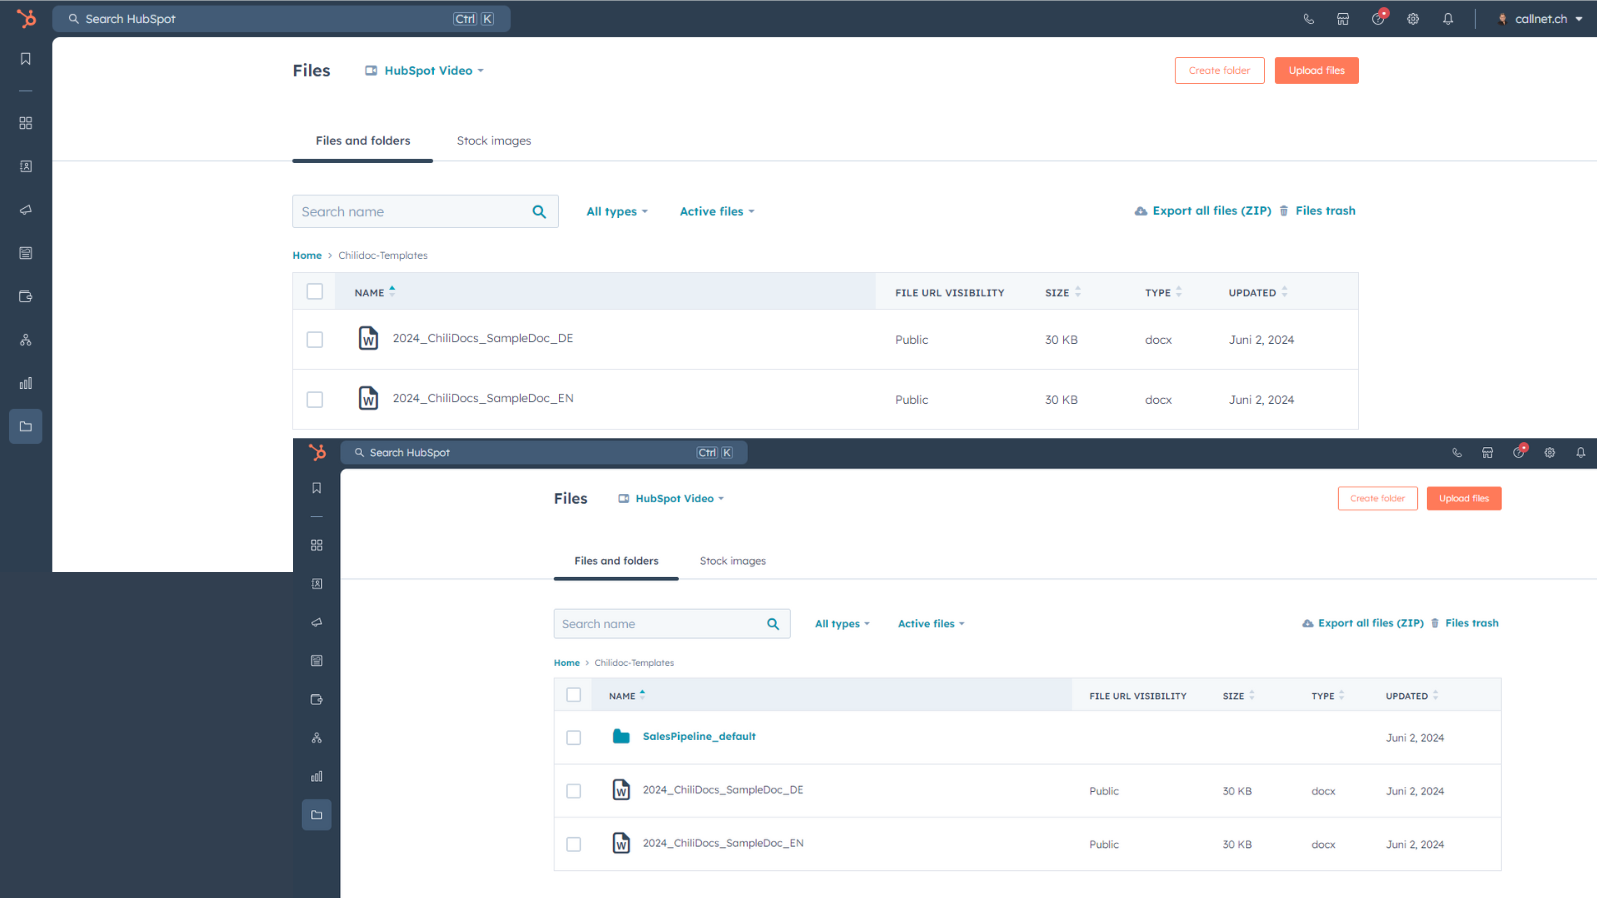Click Create folder button in the lower window
Viewport: 1597px width, 898px height.
(x=1378, y=498)
